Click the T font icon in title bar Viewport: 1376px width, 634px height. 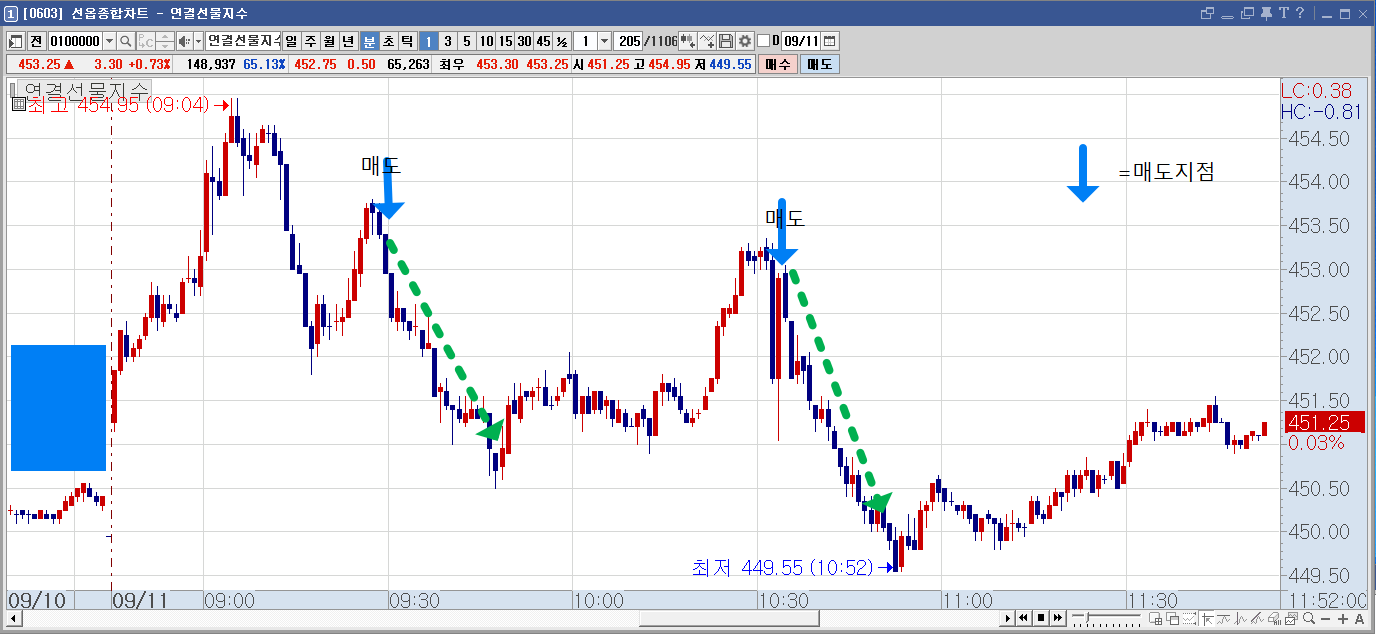pyautogui.click(x=1283, y=13)
